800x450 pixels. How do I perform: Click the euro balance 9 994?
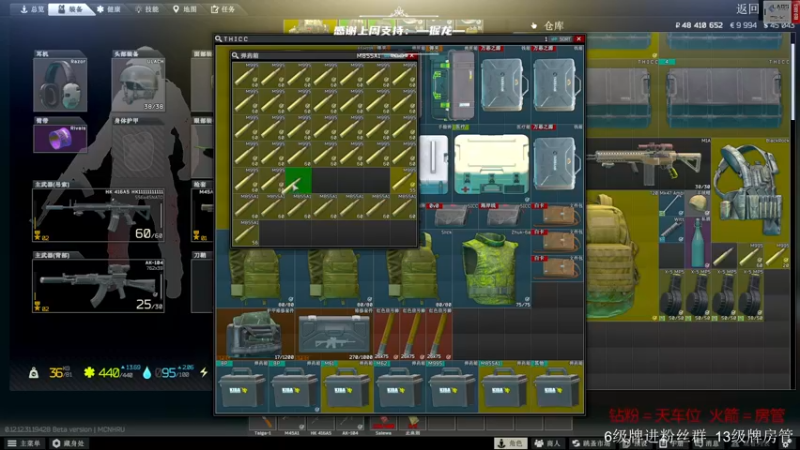point(743,25)
